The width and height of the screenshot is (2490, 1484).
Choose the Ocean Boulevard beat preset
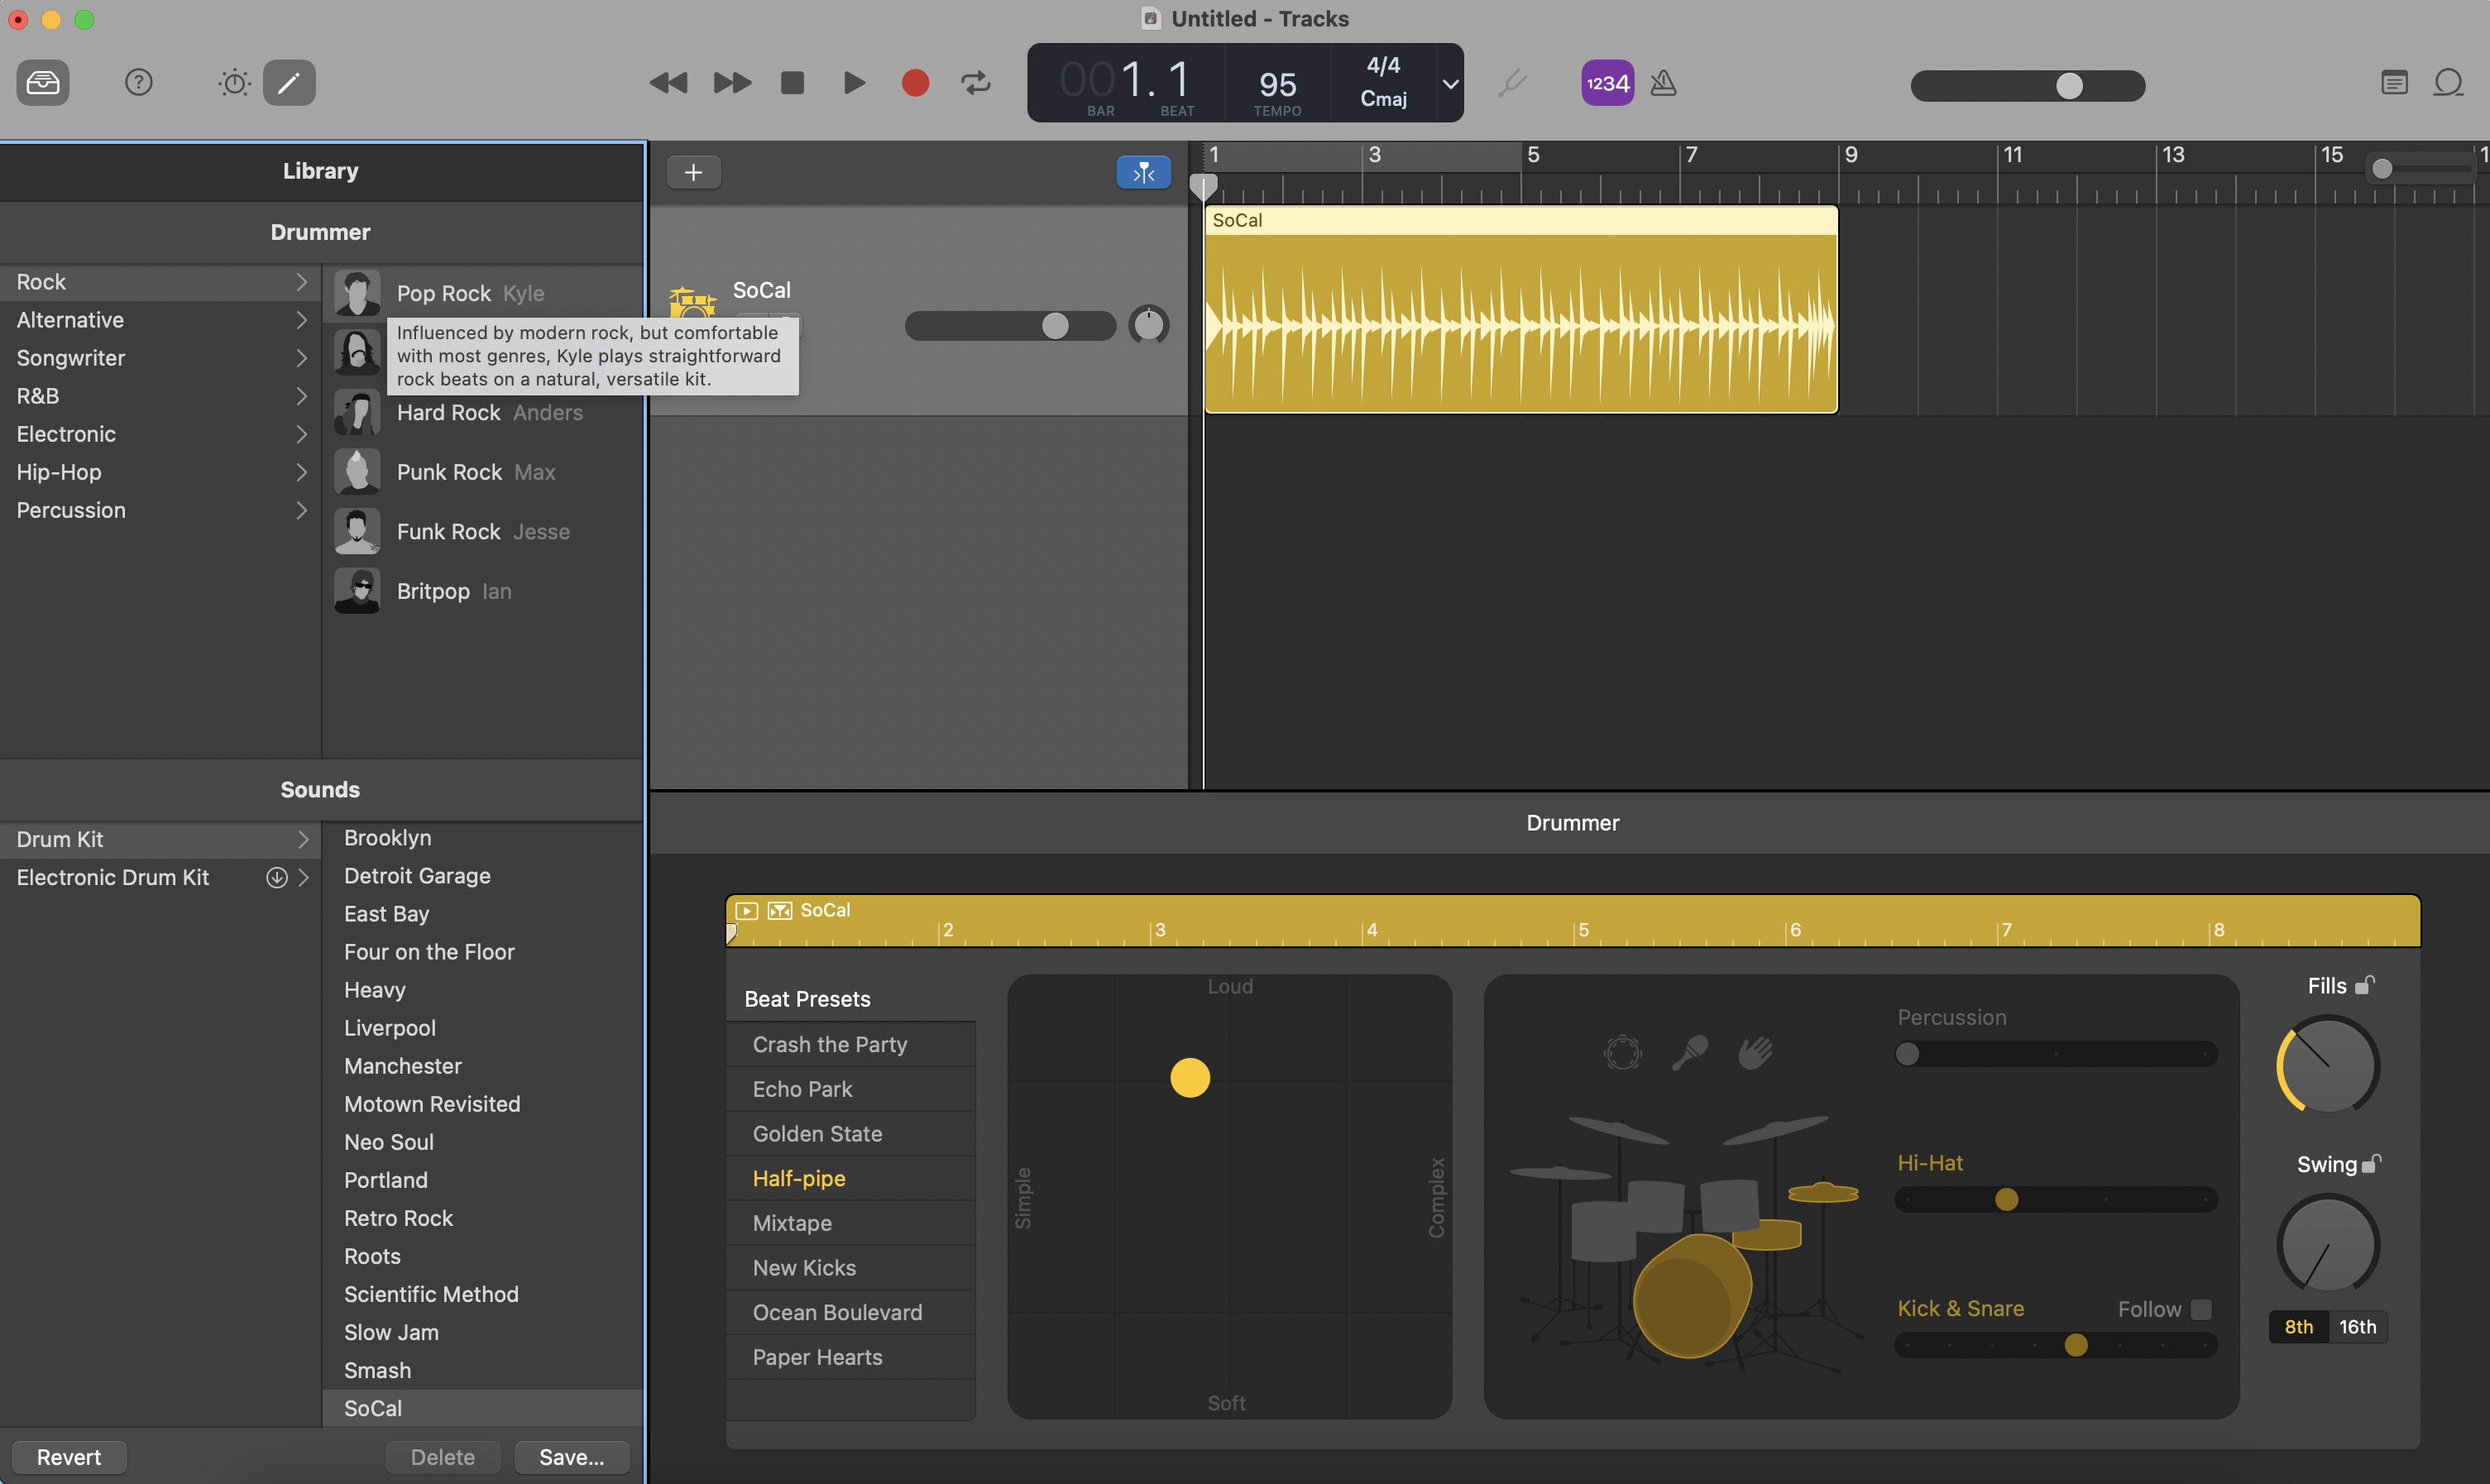(837, 1312)
